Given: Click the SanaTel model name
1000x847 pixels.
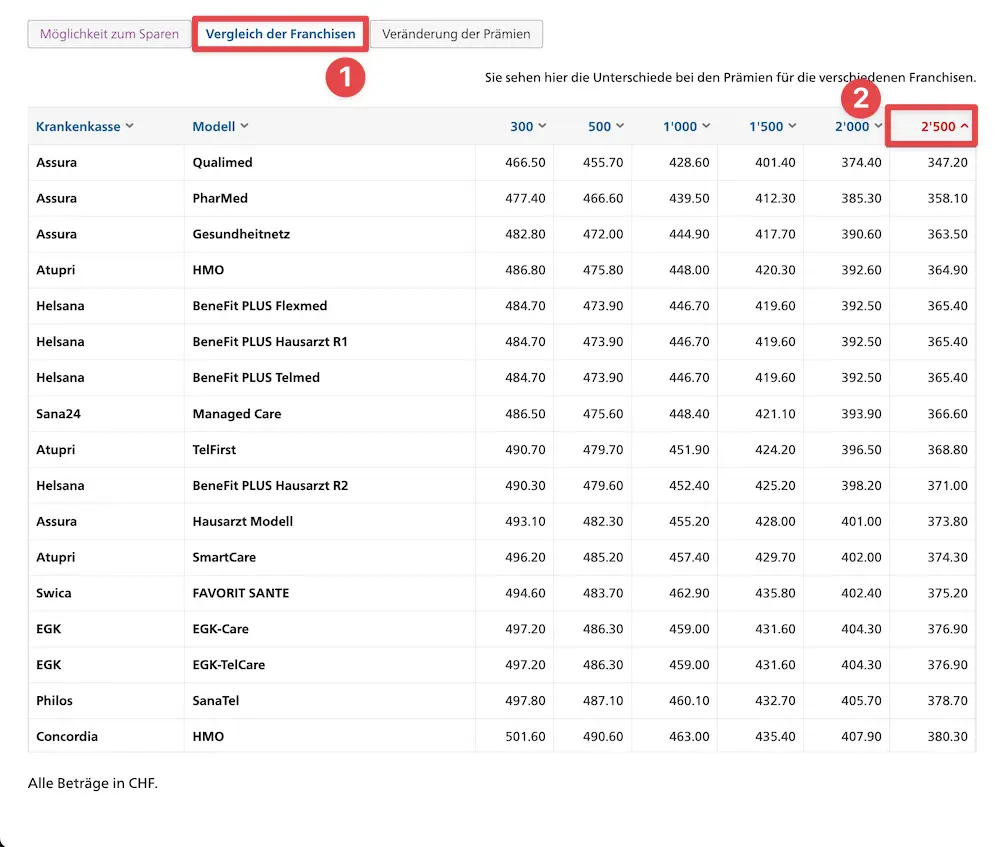Looking at the screenshot, I should click(x=216, y=700).
